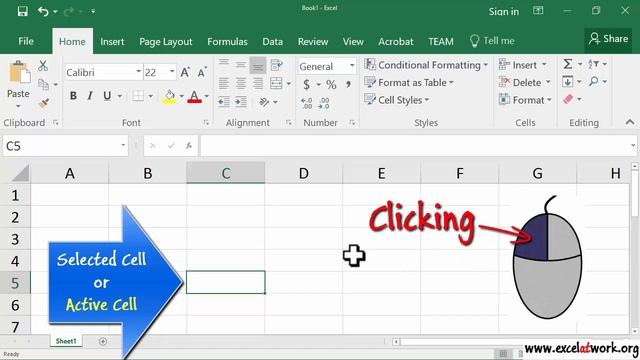The image size is (640, 360).
Task: Open the Name Box C5 dropdown arrow
Action: [x=123, y=146]
